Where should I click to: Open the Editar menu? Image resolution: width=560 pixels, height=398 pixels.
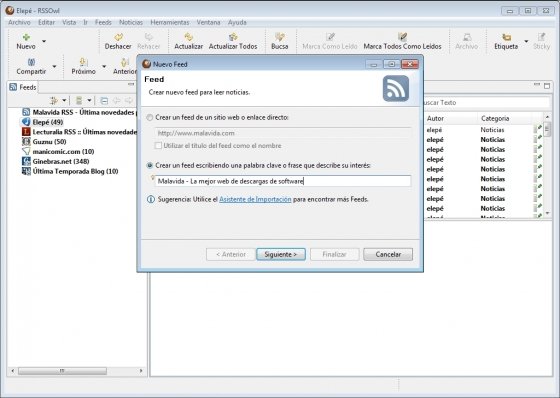click(x=46, y=22)
